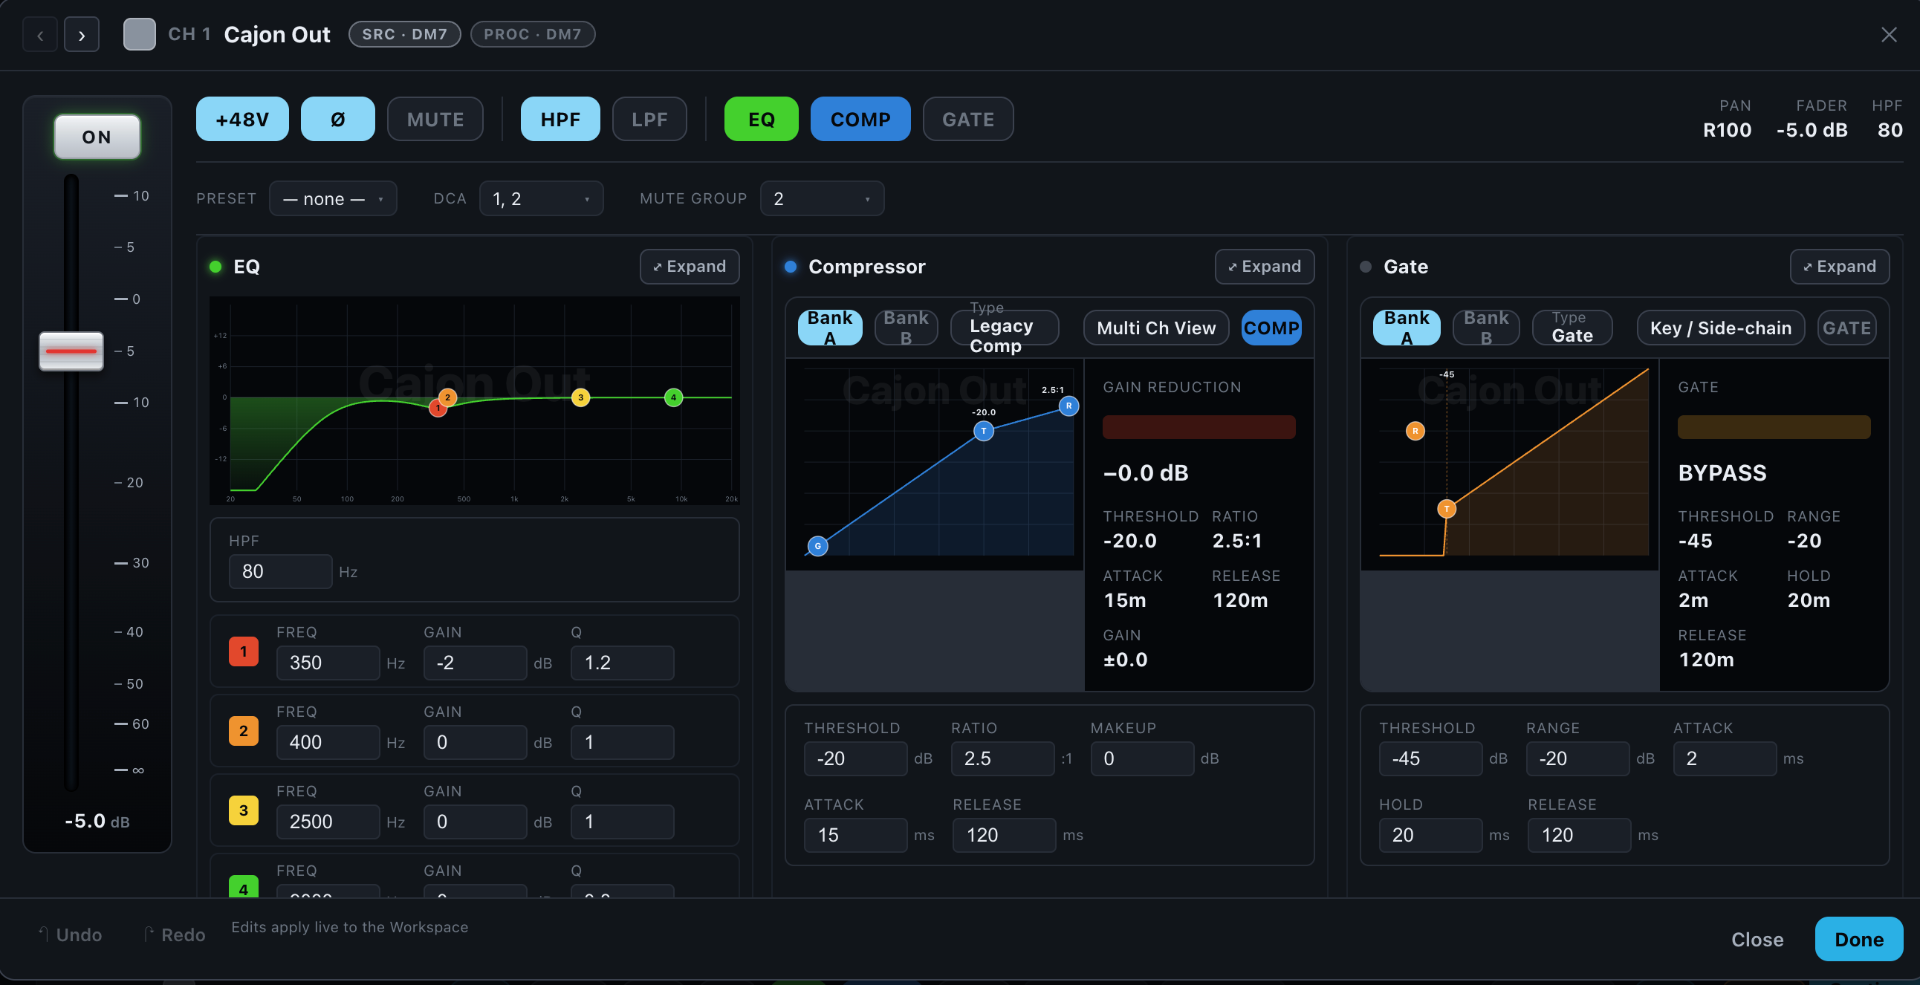Click the Undo button
The image size is (1920, 985).
70,935
